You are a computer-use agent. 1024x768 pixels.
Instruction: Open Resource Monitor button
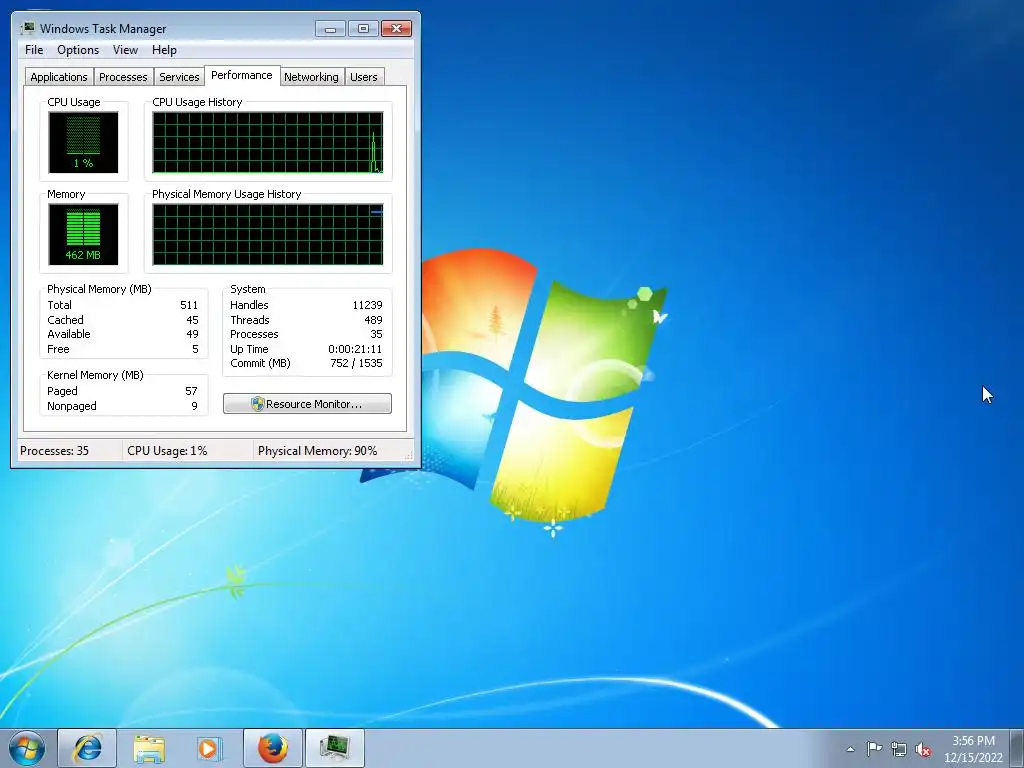(307, 404)
